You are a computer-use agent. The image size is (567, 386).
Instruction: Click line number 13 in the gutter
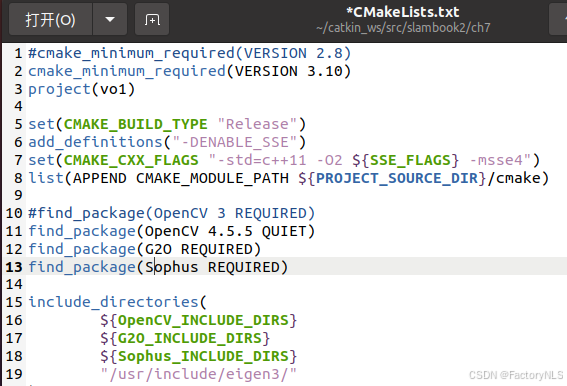[14, 267]
